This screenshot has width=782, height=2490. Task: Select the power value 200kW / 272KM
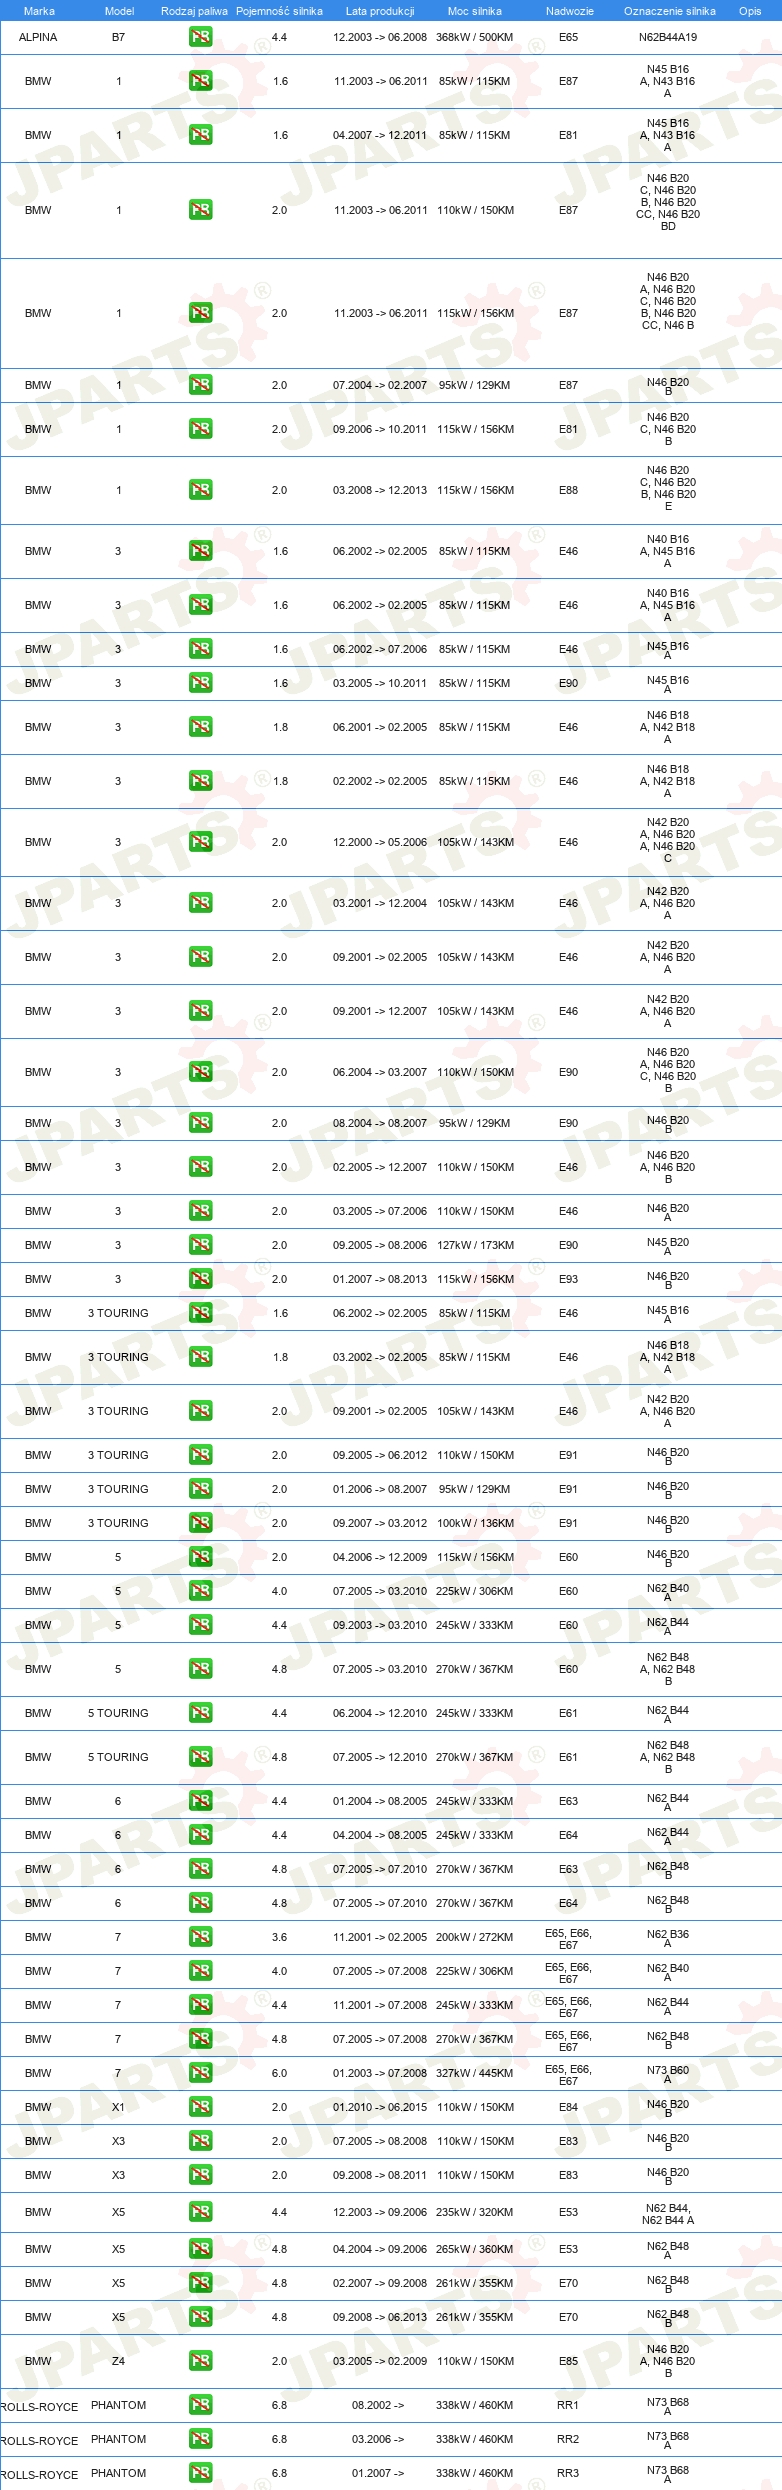(x=475, y=1937)
